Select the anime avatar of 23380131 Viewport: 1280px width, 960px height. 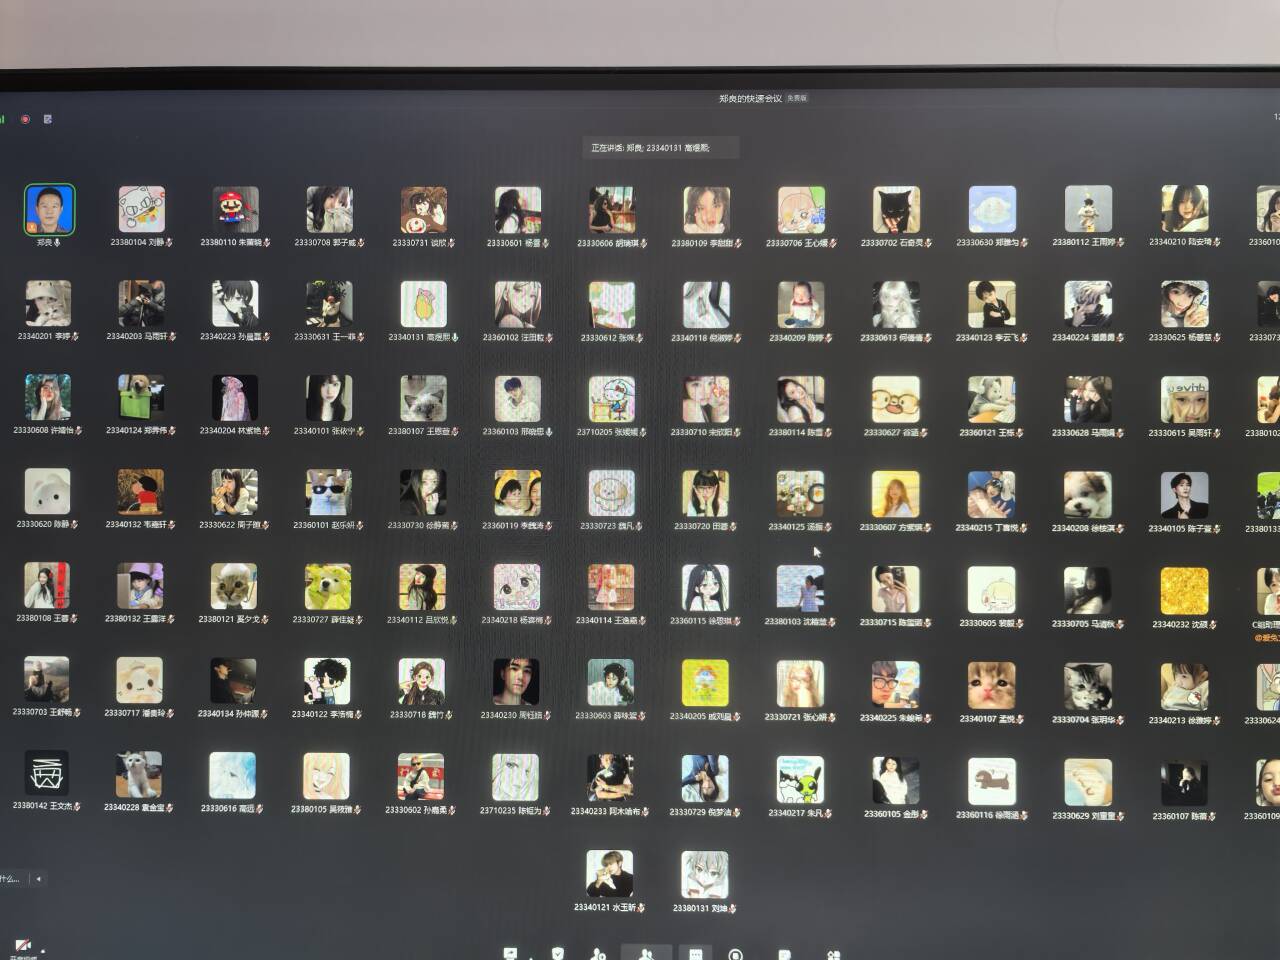[x=705, y=876]
